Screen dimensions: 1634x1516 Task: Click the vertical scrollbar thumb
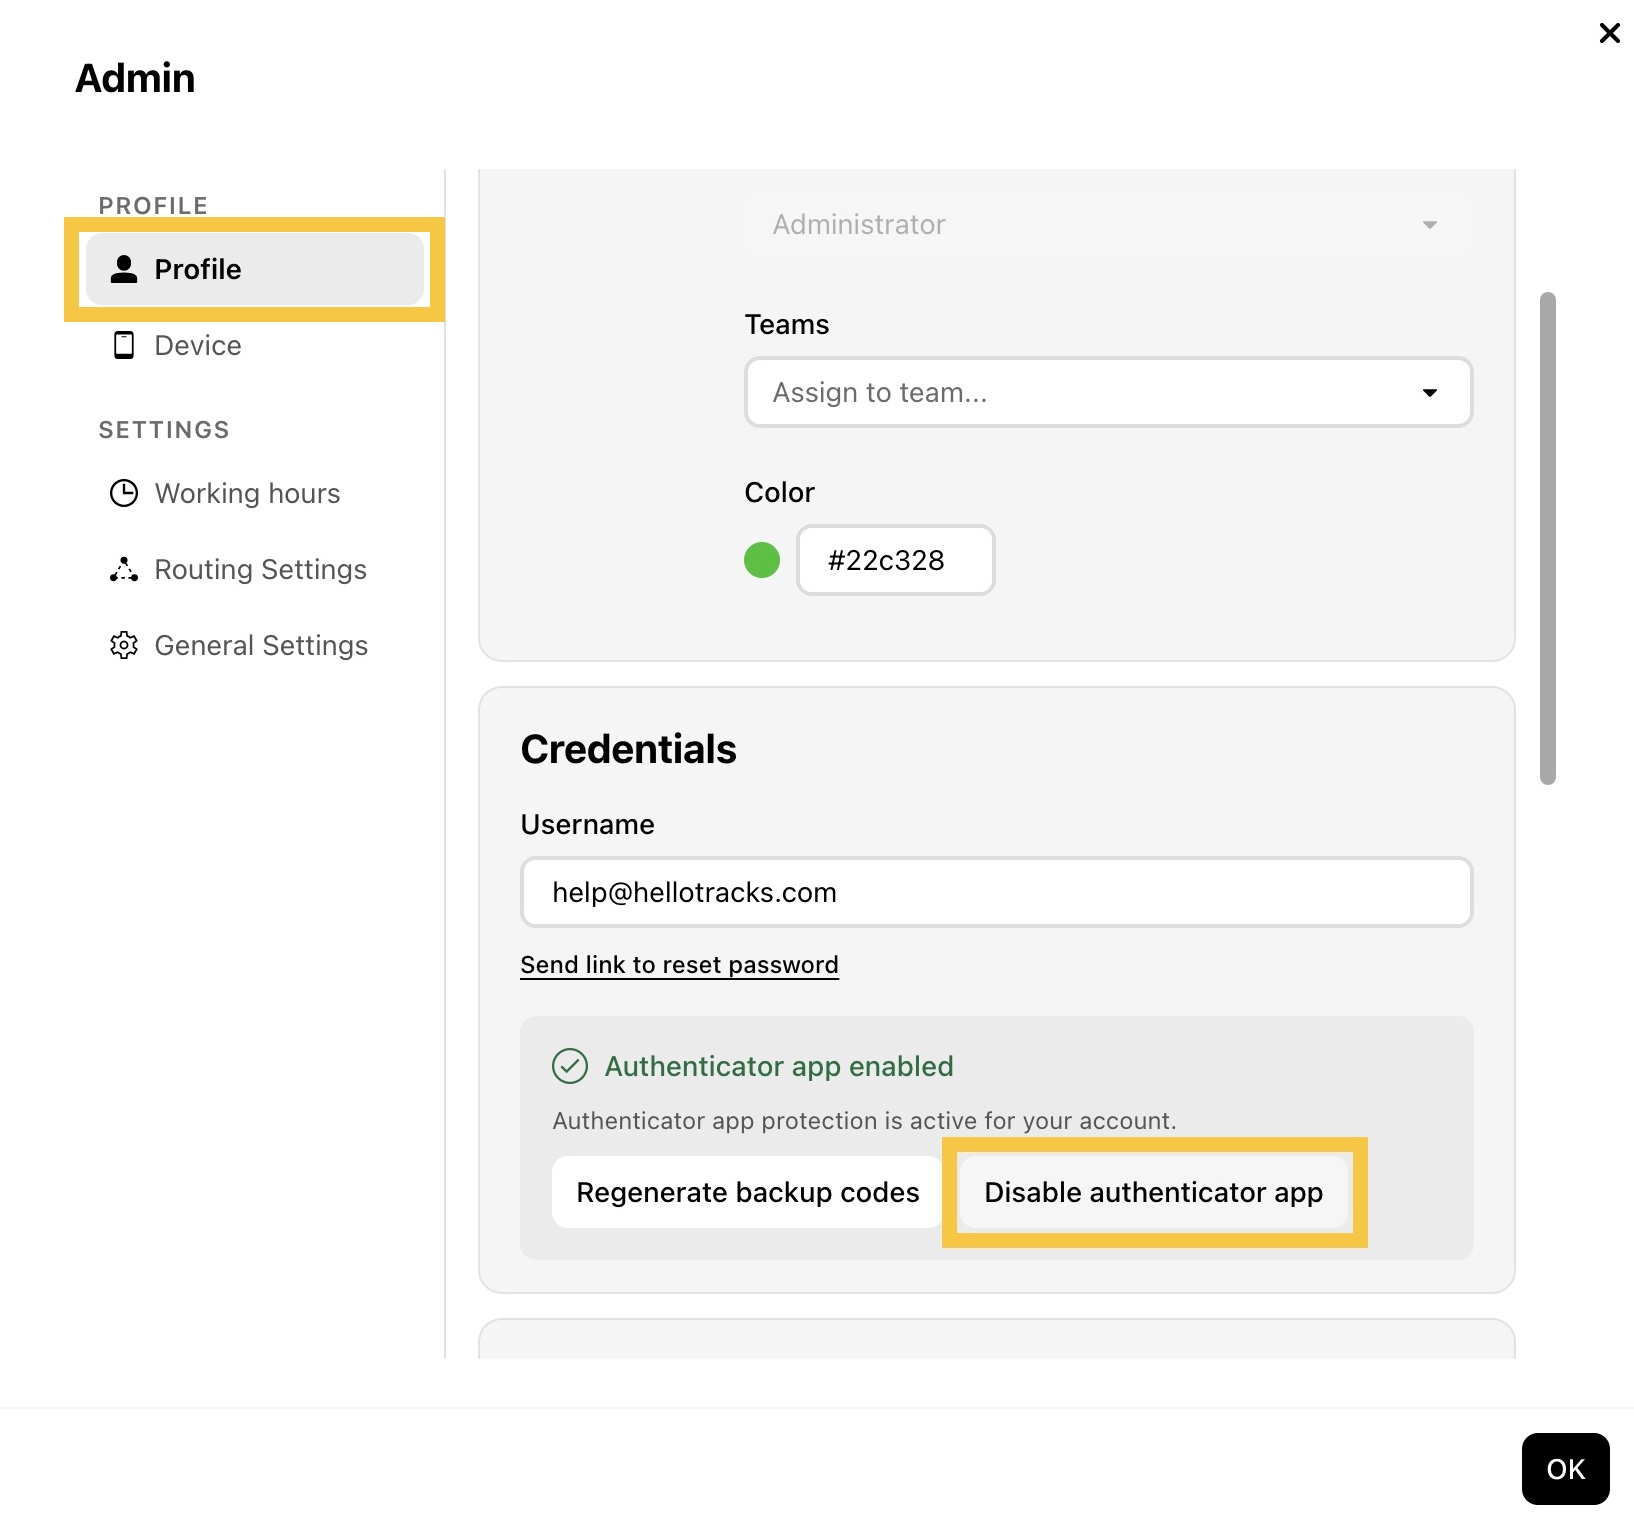pos(1548,538)
